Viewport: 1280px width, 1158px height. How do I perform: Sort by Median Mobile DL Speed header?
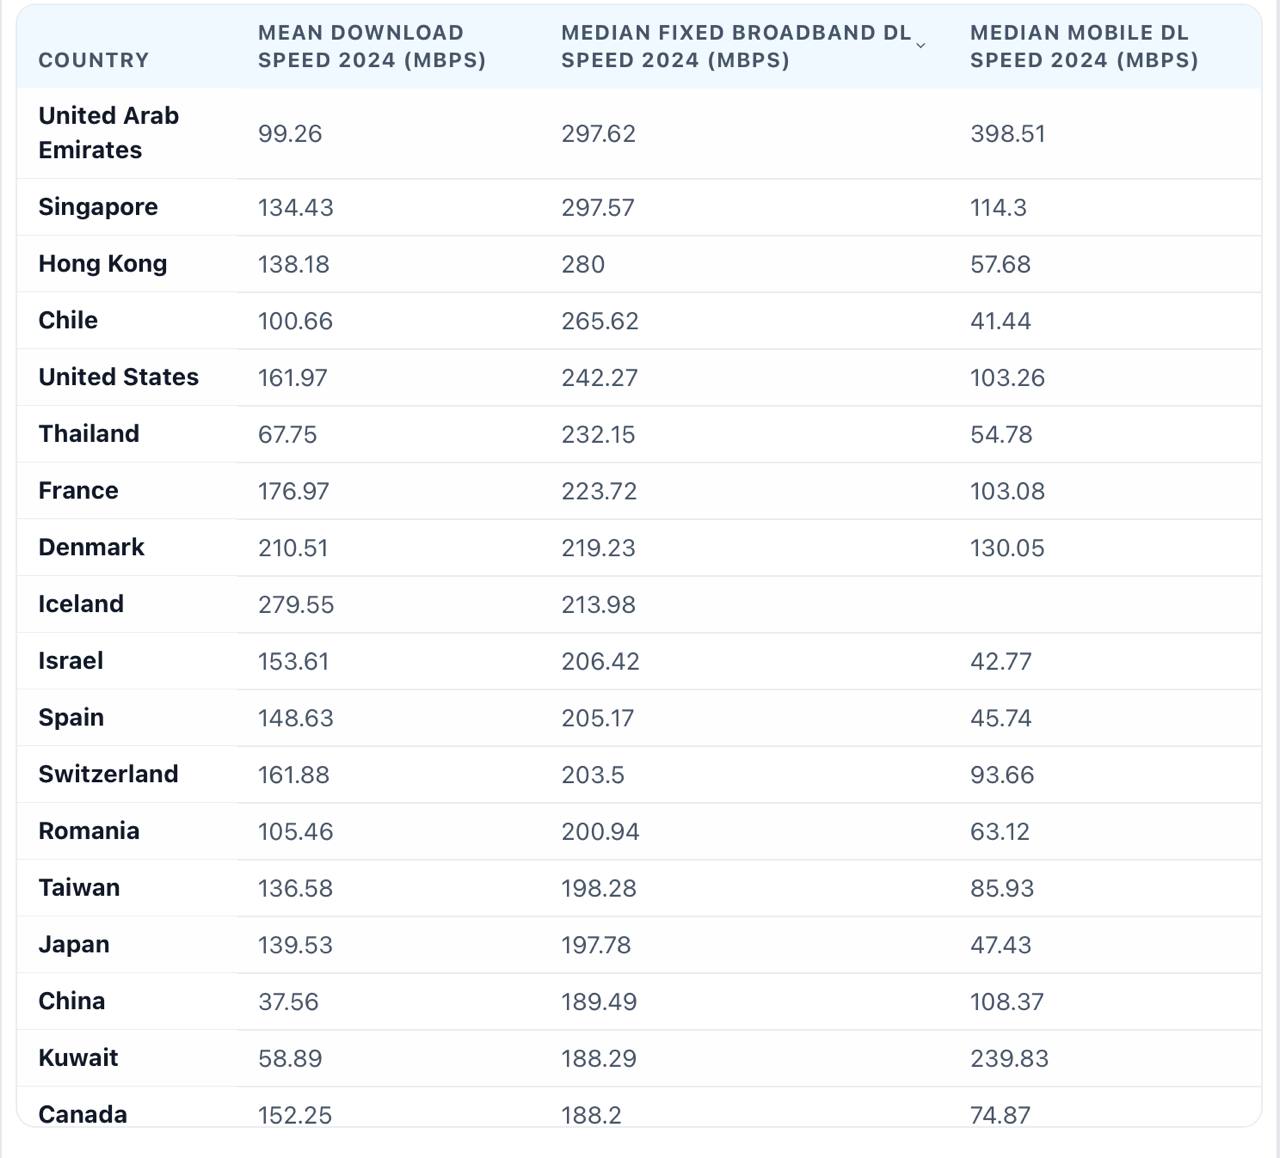(x=1083, y=47)
